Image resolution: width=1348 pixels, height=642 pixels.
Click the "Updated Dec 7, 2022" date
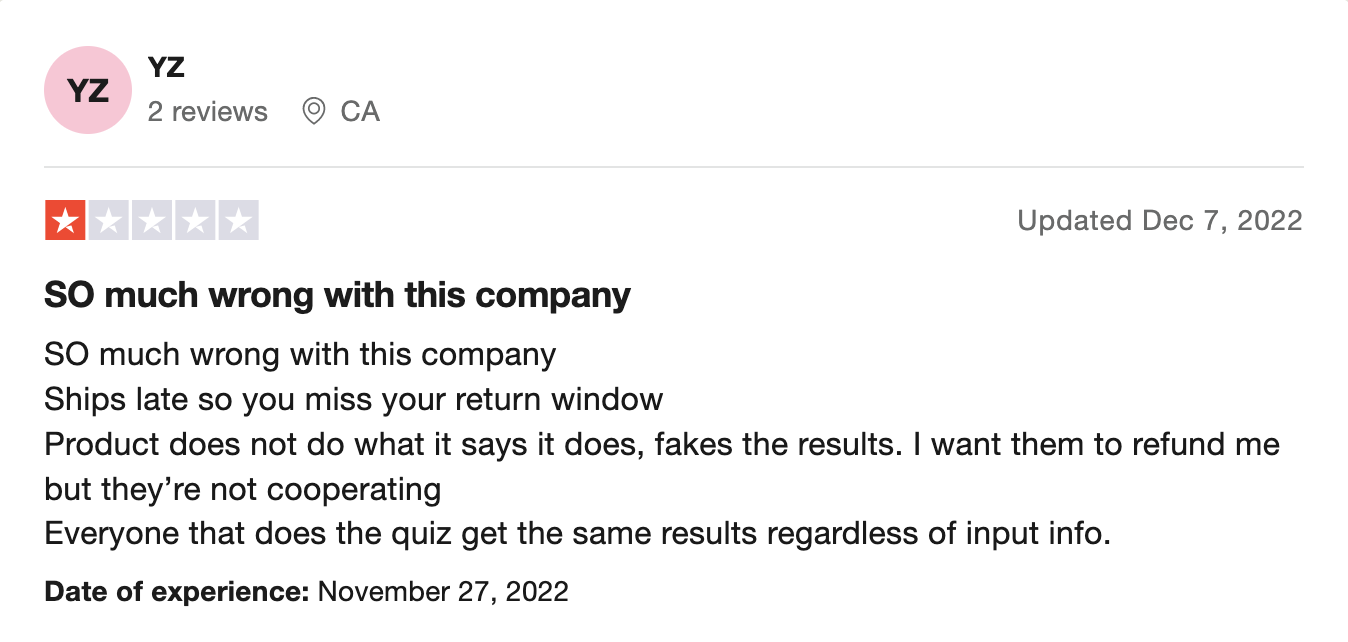point(1159,220)
